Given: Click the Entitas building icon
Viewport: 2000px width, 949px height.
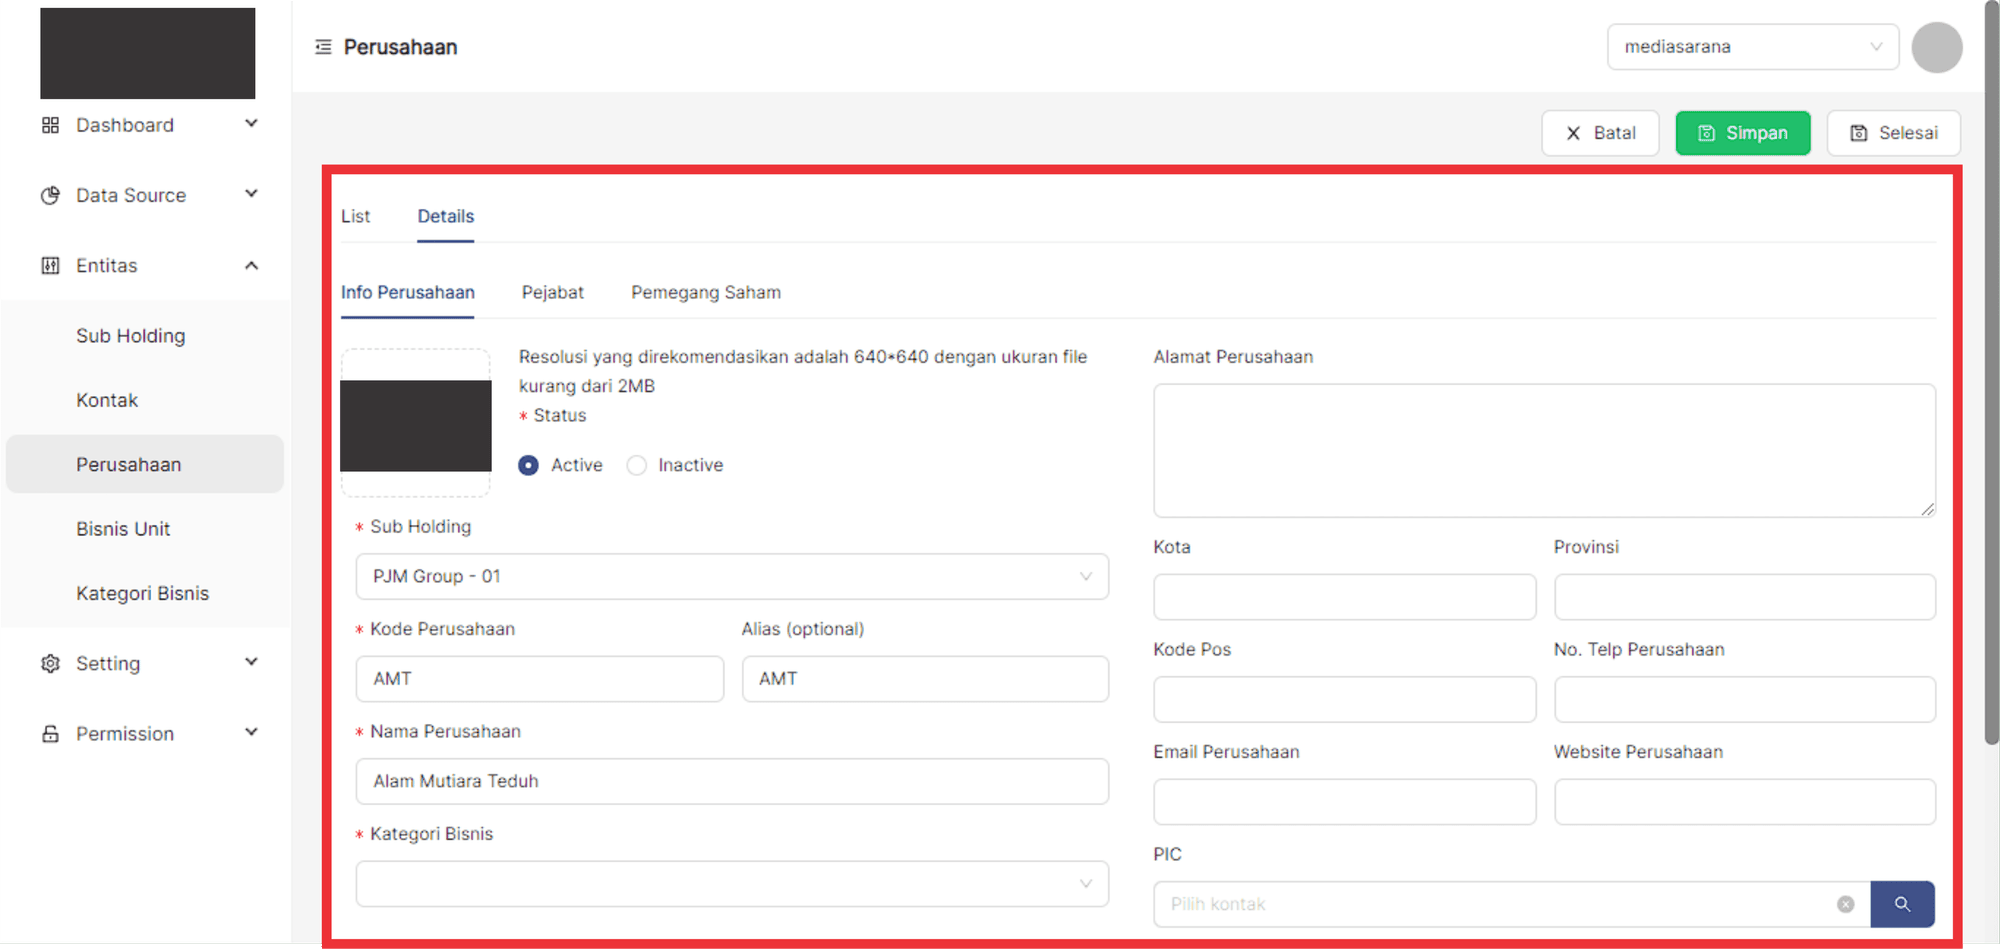Looking at the screenshot, I should tap(50, 265).
